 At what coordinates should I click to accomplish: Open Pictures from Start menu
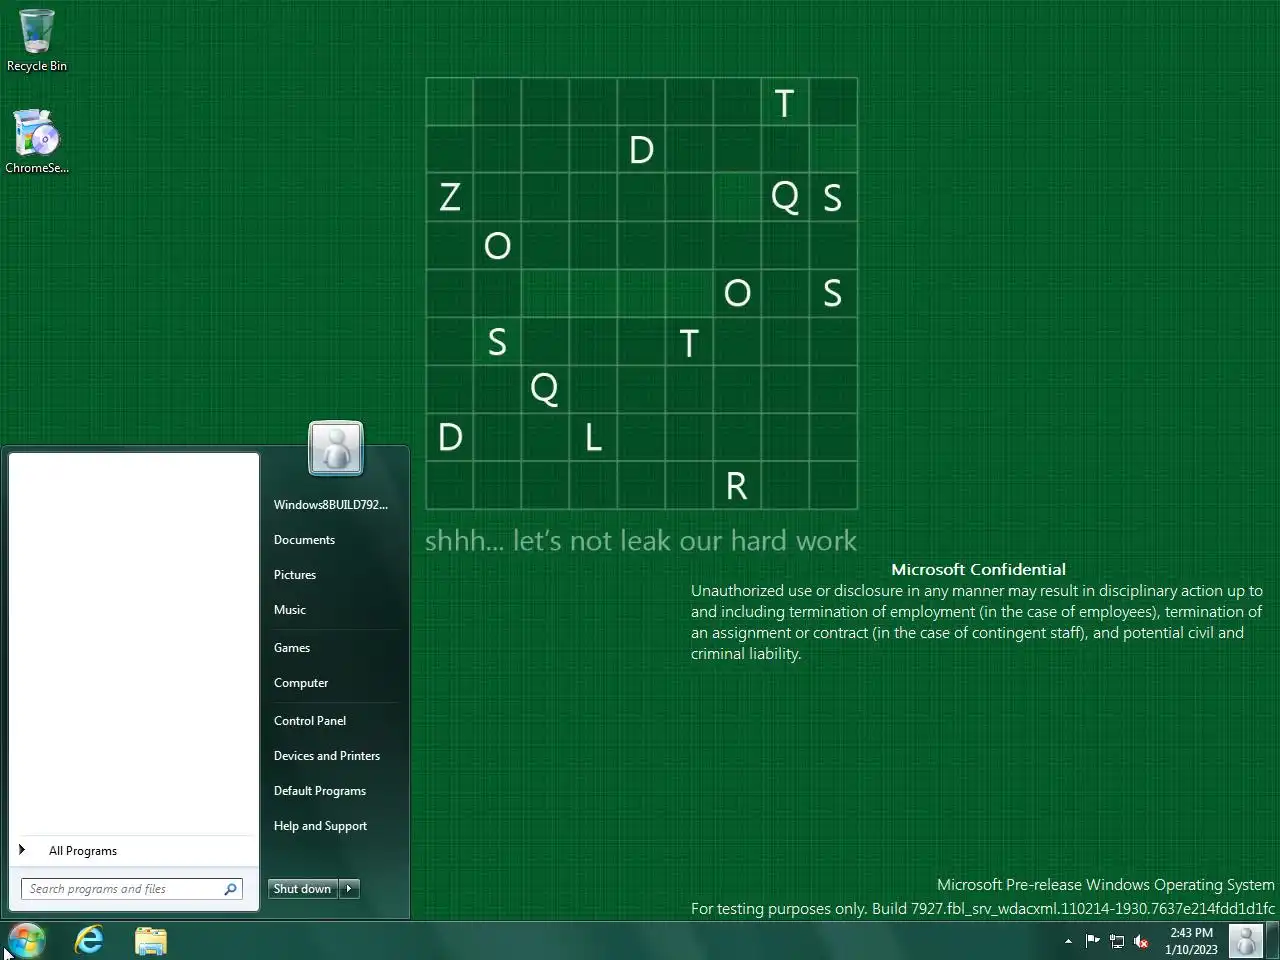pyautogui.click(x=295, y=575)
